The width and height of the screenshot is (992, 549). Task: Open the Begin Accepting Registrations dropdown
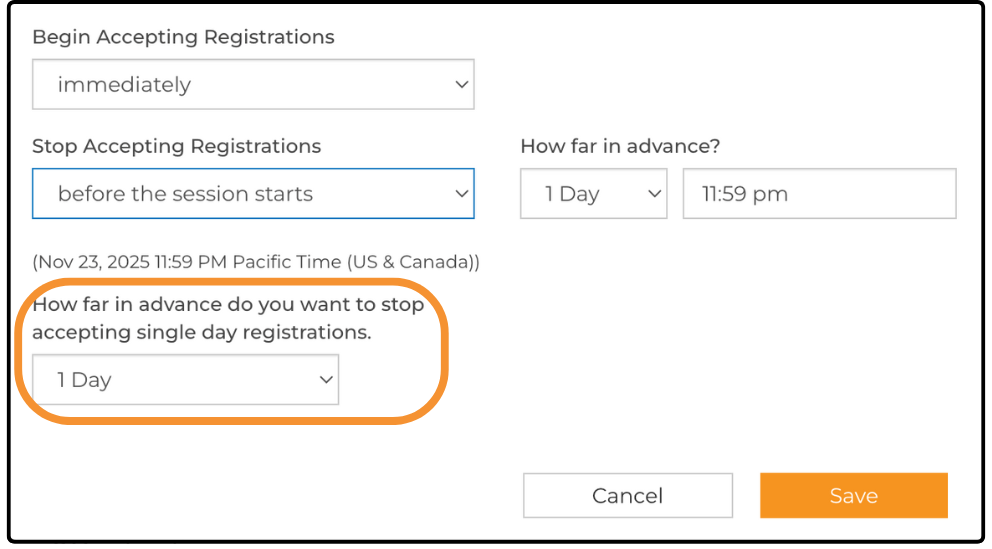[x=253, y=85]
